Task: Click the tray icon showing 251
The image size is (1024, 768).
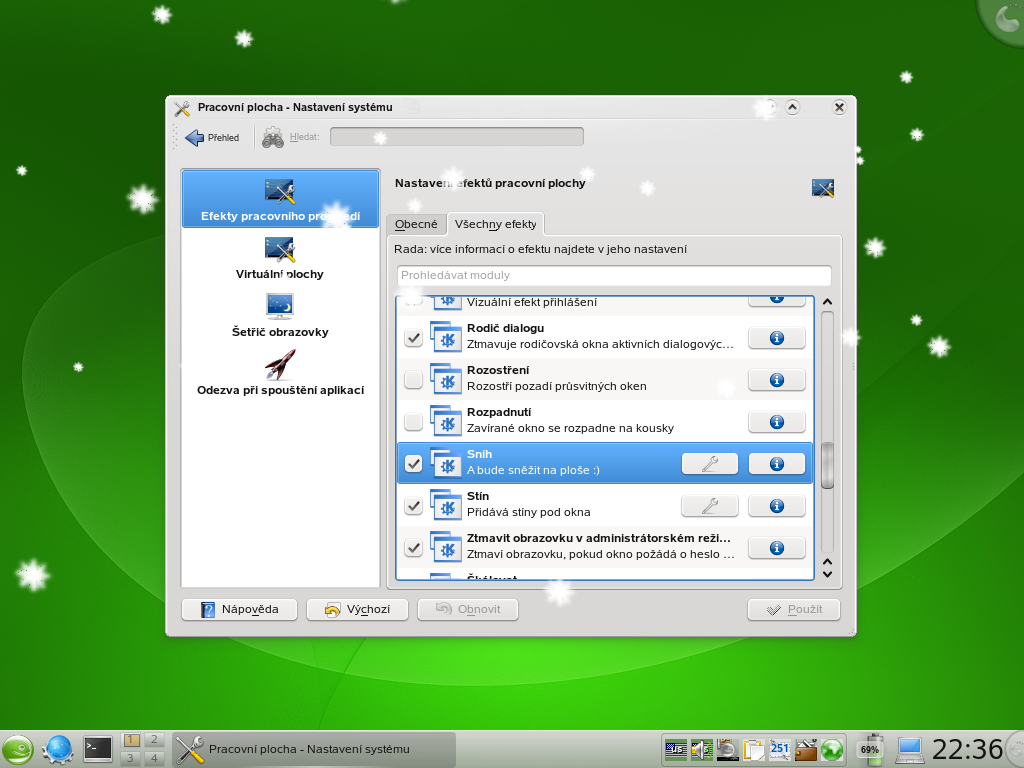Action: 780,750
